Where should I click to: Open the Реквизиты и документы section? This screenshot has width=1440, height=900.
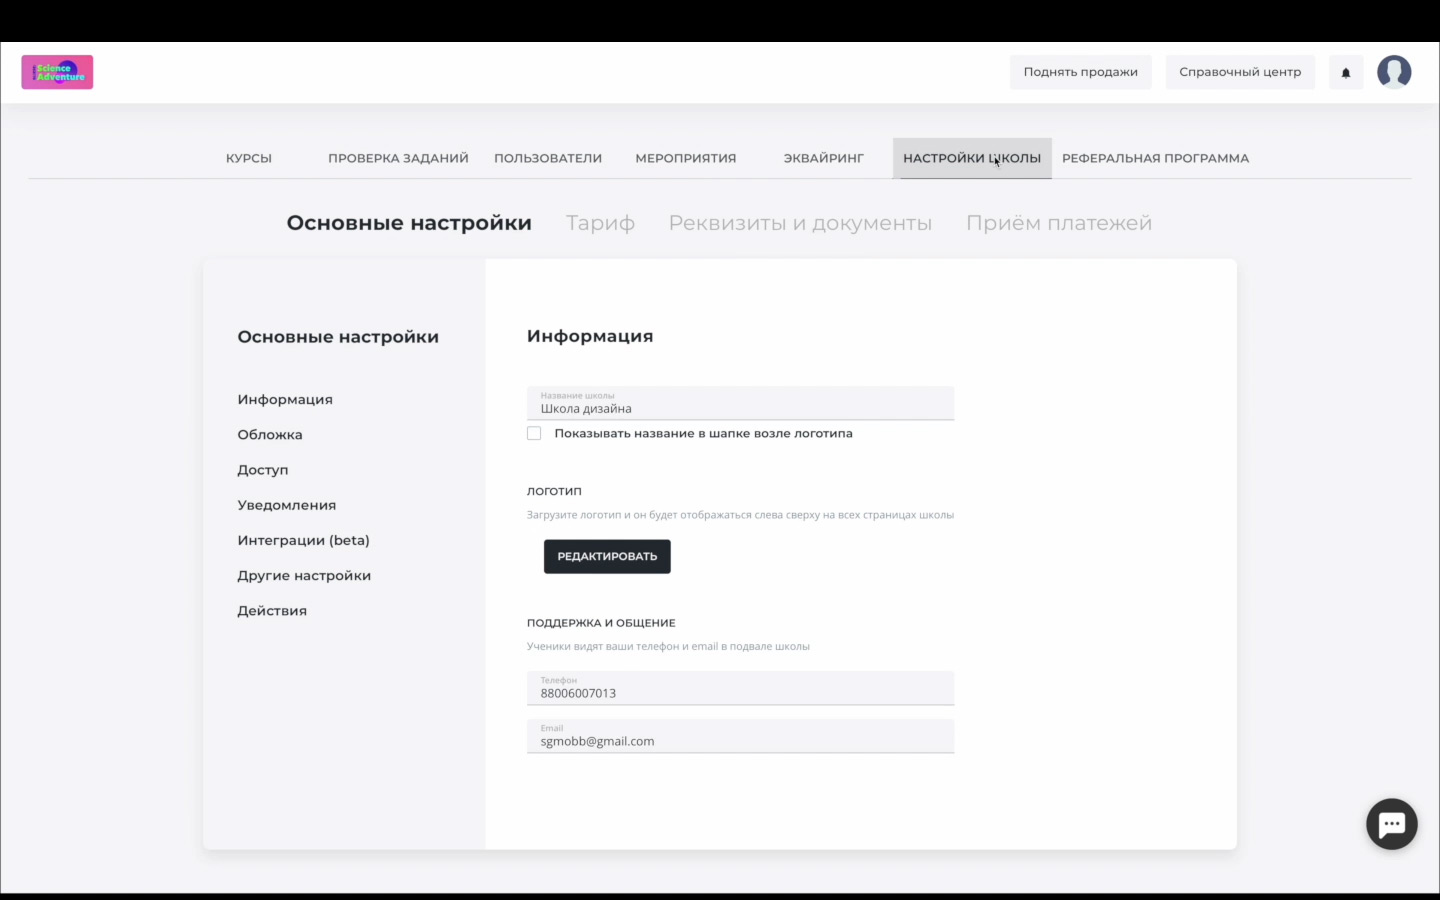(x=800, y=222)
